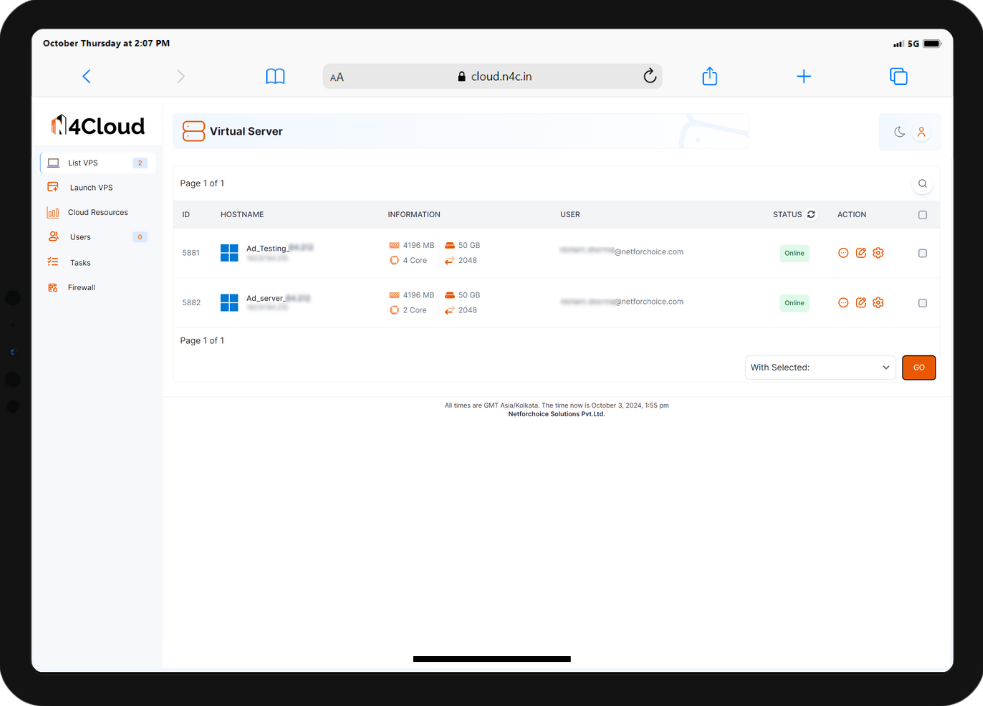Open settings gear for server 5882
The width and height of the screenshot is (983, 706).
coord(878,303)
